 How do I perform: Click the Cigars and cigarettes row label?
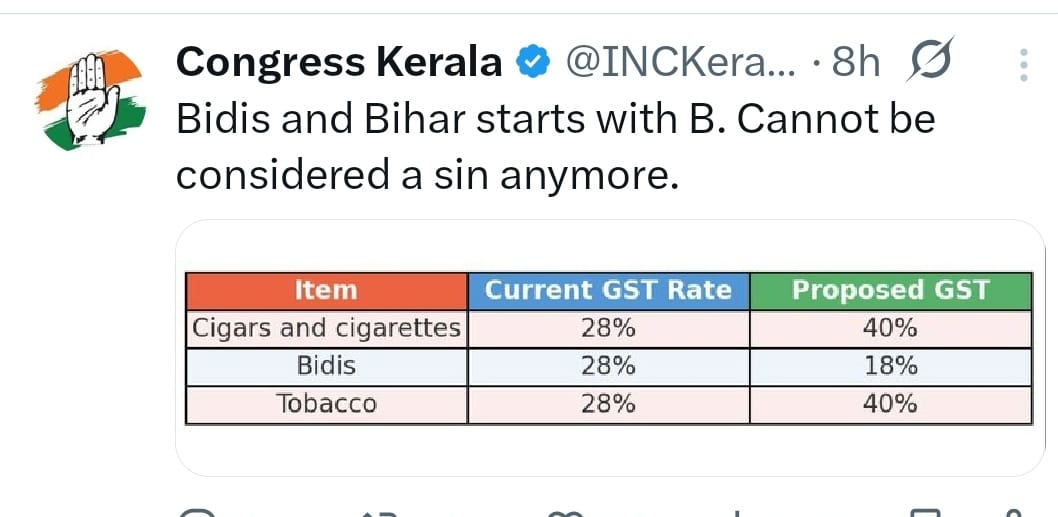[x=327, y=329]
